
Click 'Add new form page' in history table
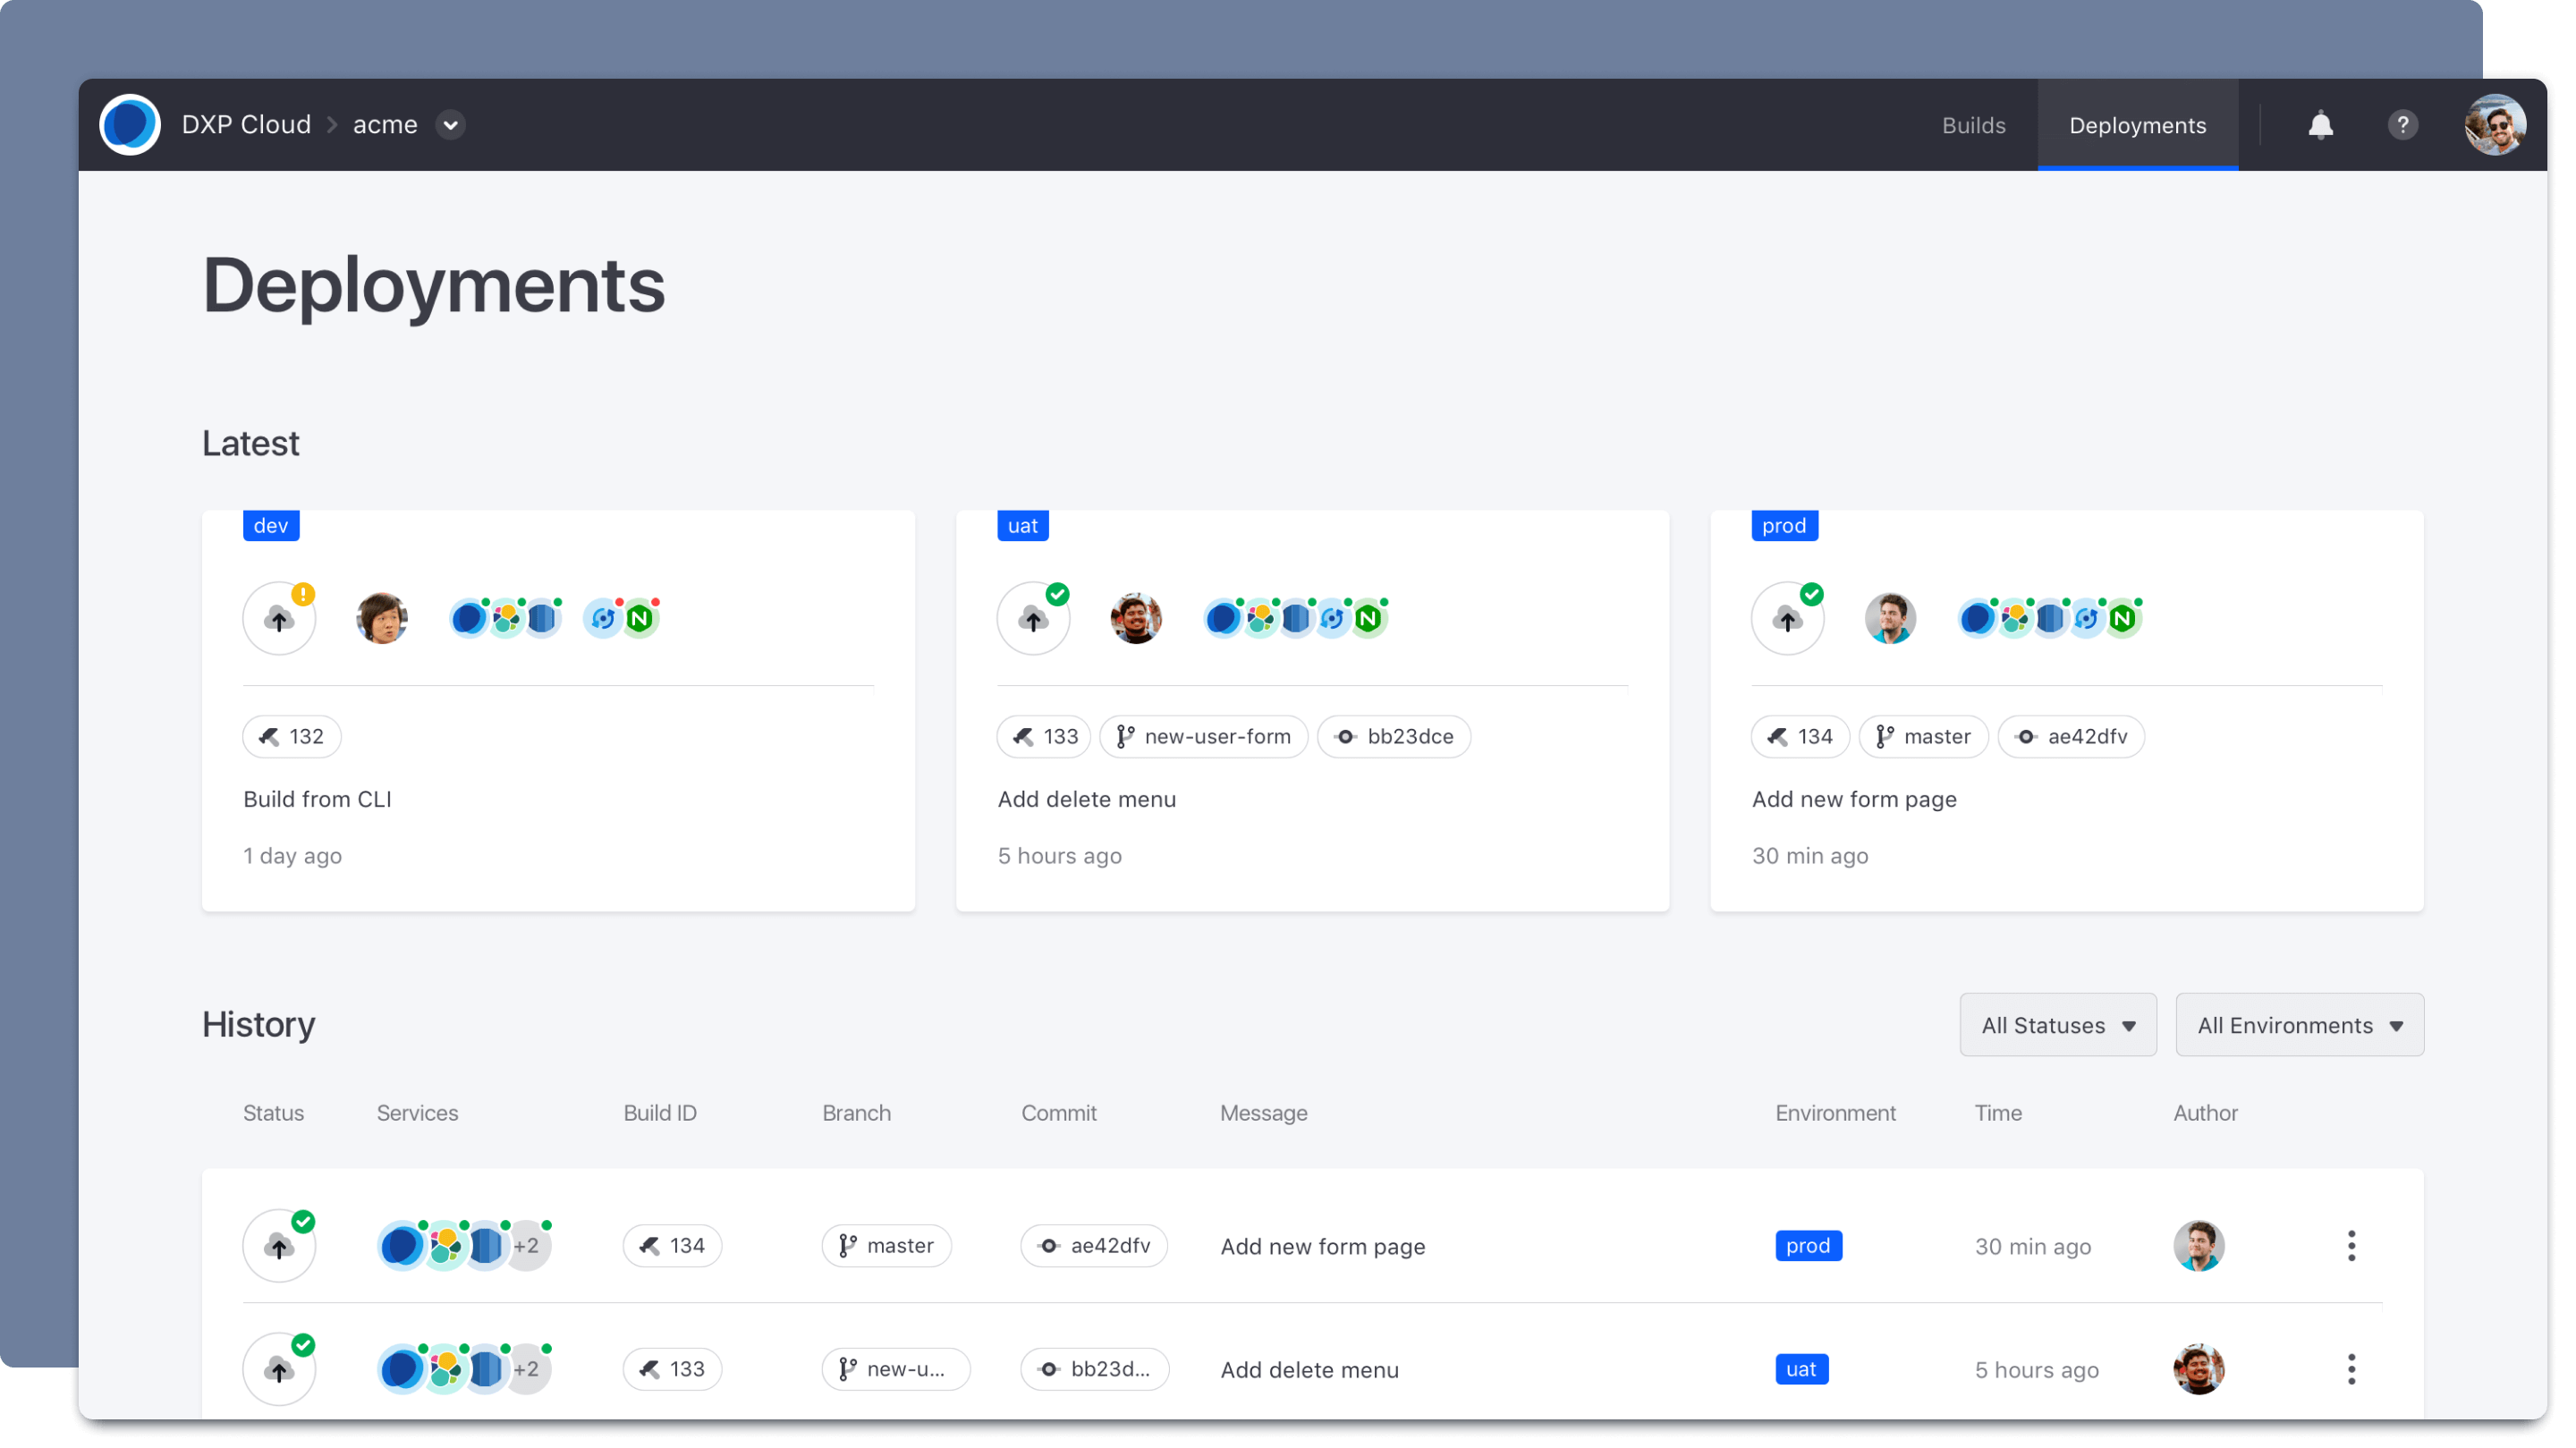pyautogui.click(x=1322, y=1246)
